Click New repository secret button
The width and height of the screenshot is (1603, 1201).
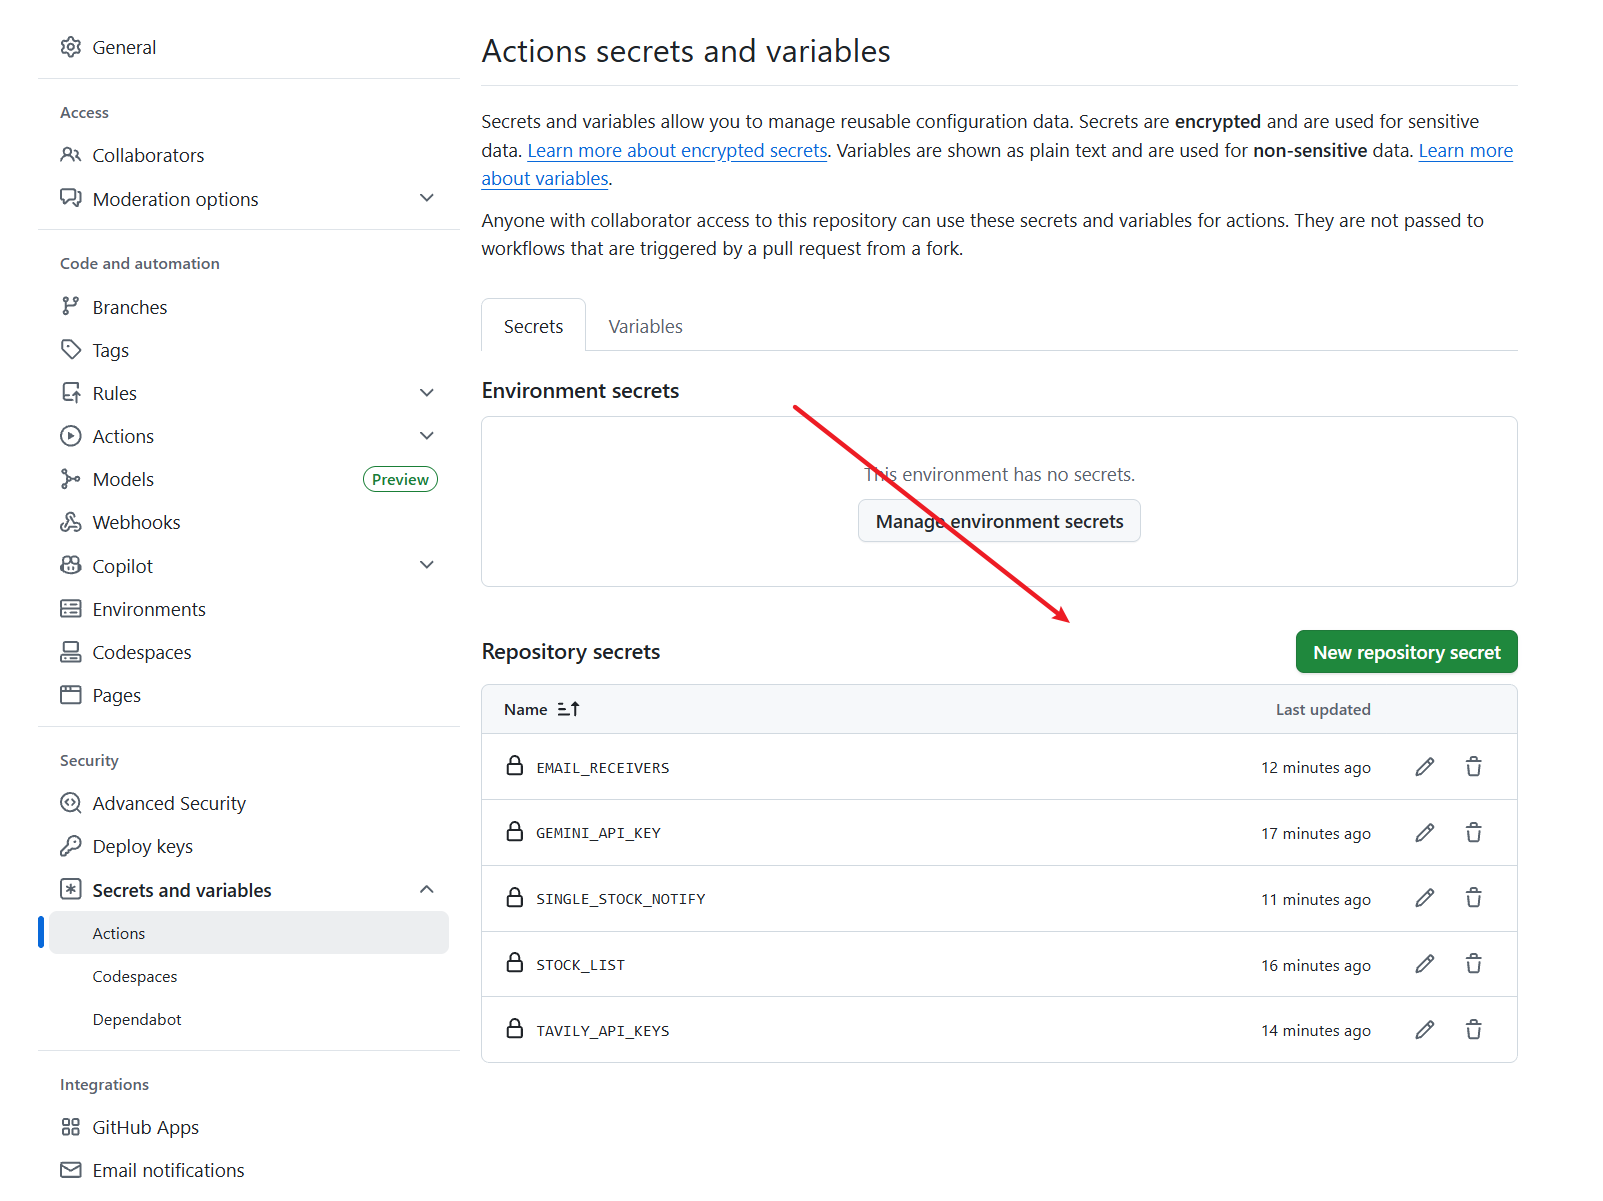(x=1406, y=652)
